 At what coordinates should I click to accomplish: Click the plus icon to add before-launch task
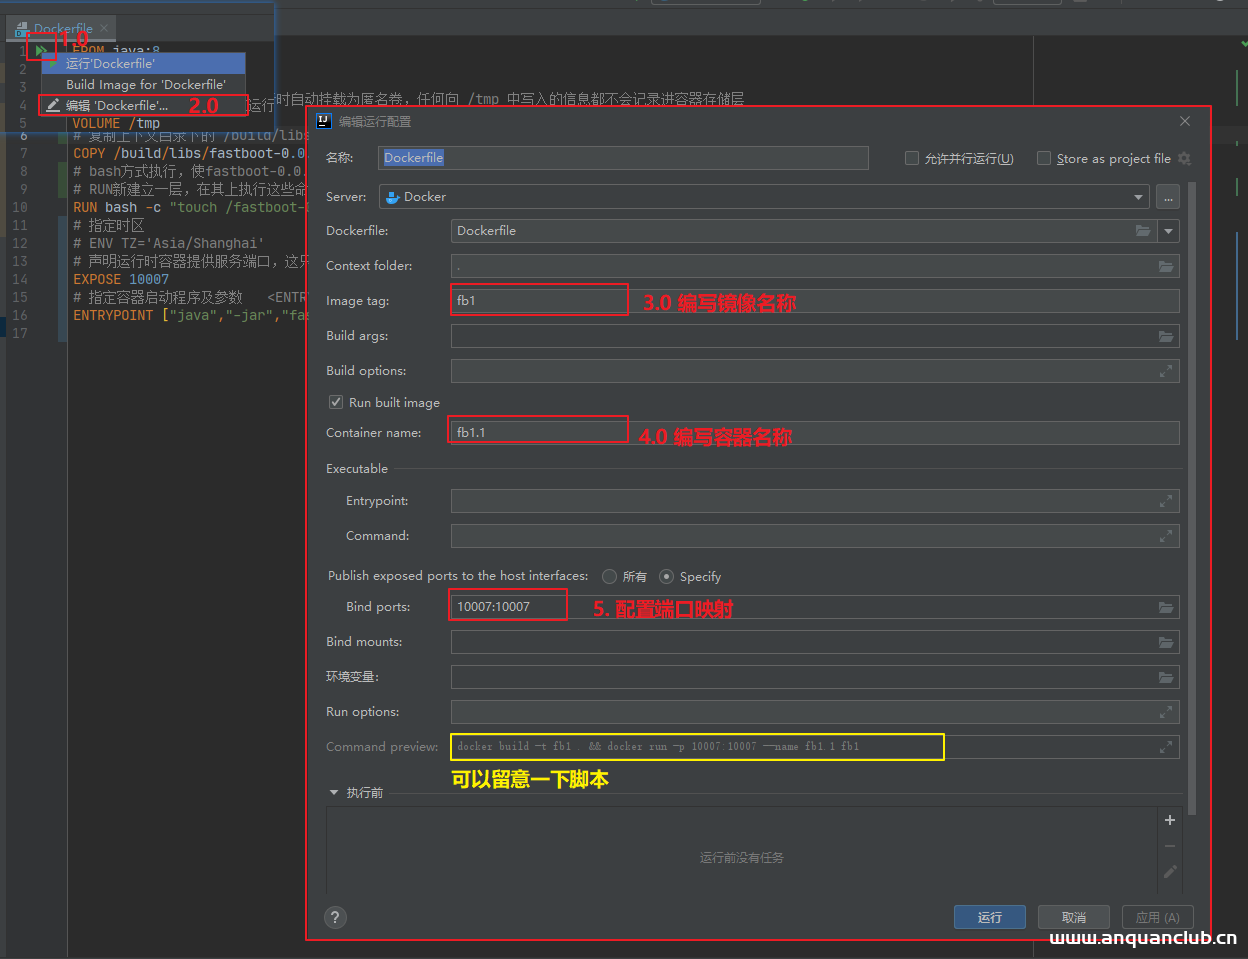pyautogui.click(x=1169, y=820)
